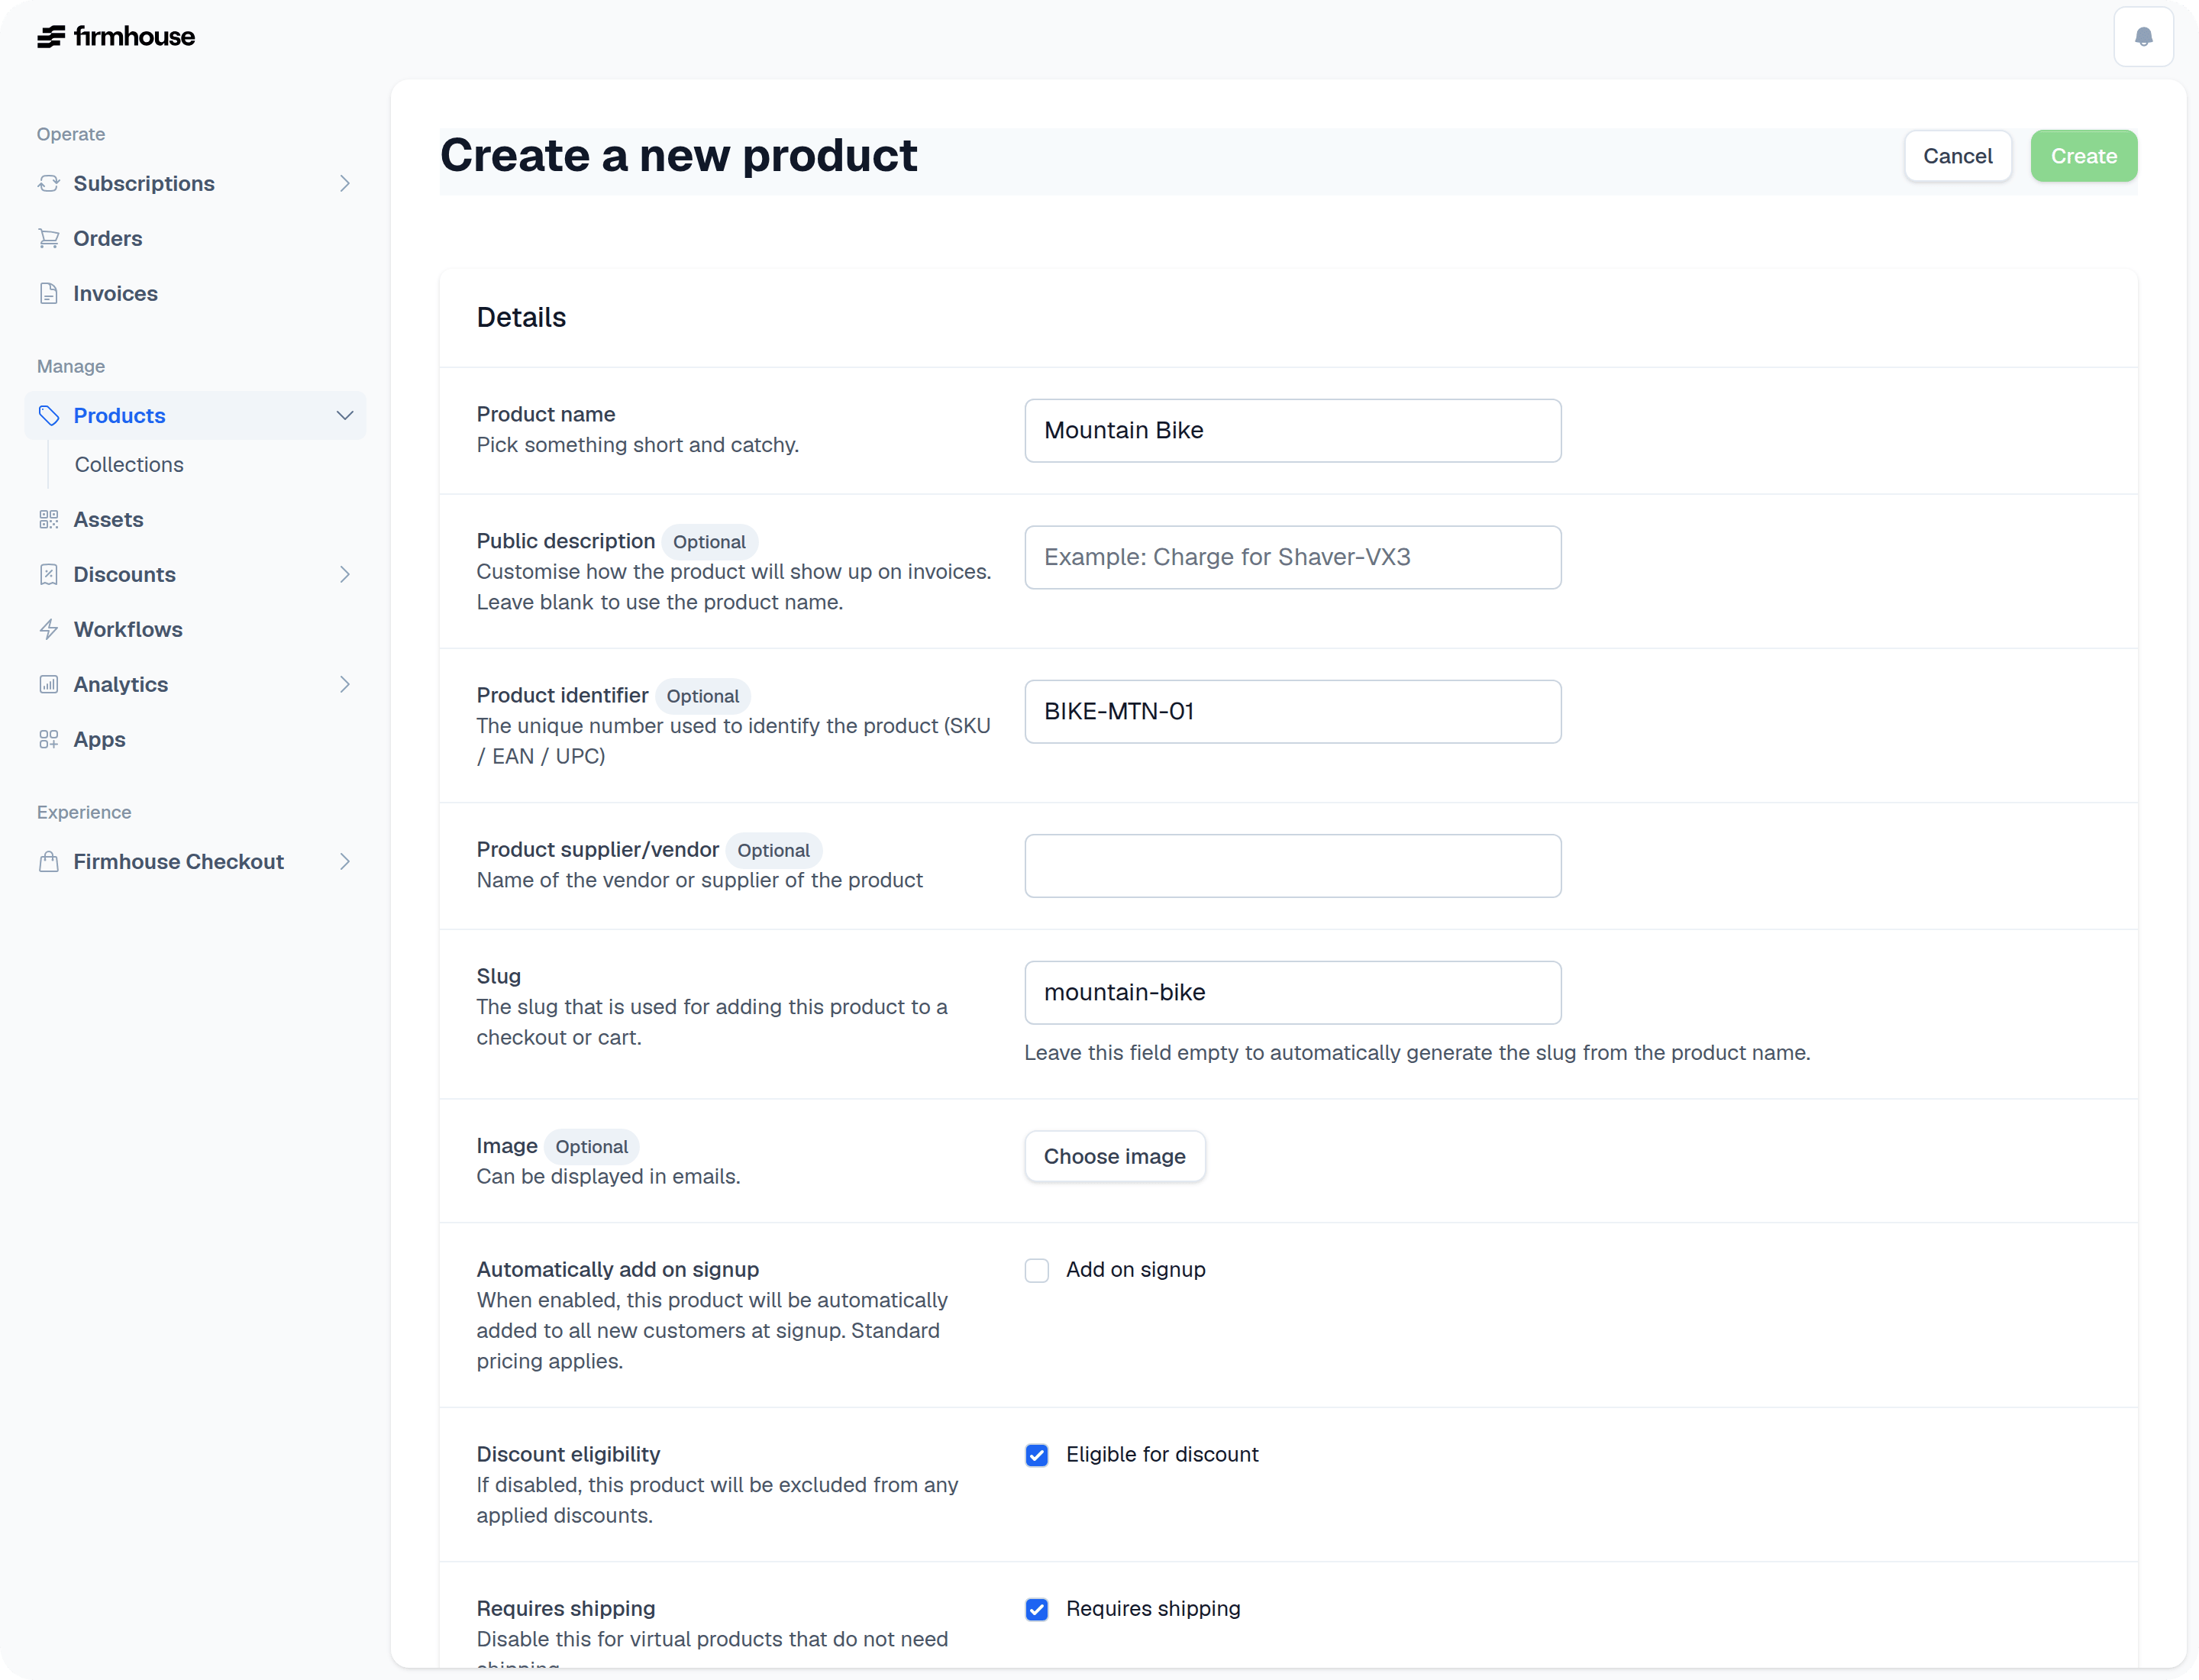2199x1680 pixels.
Task: Open Assets in the sidebar
Action: 195,519
